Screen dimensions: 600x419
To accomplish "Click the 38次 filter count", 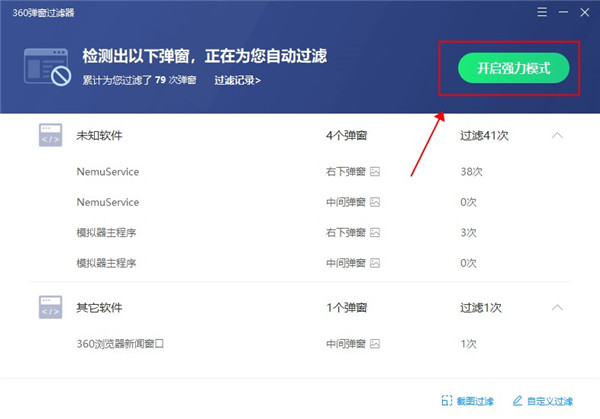I will (x=471, y=171).
